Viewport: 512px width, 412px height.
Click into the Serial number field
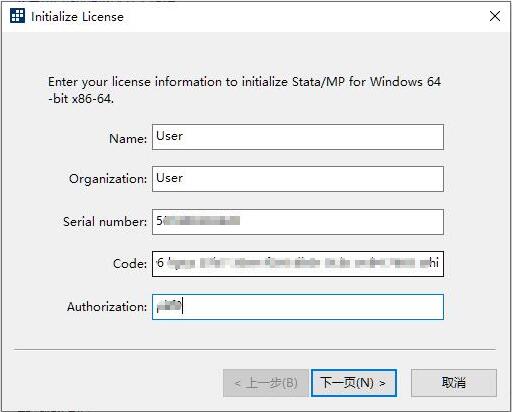[298, 222]
